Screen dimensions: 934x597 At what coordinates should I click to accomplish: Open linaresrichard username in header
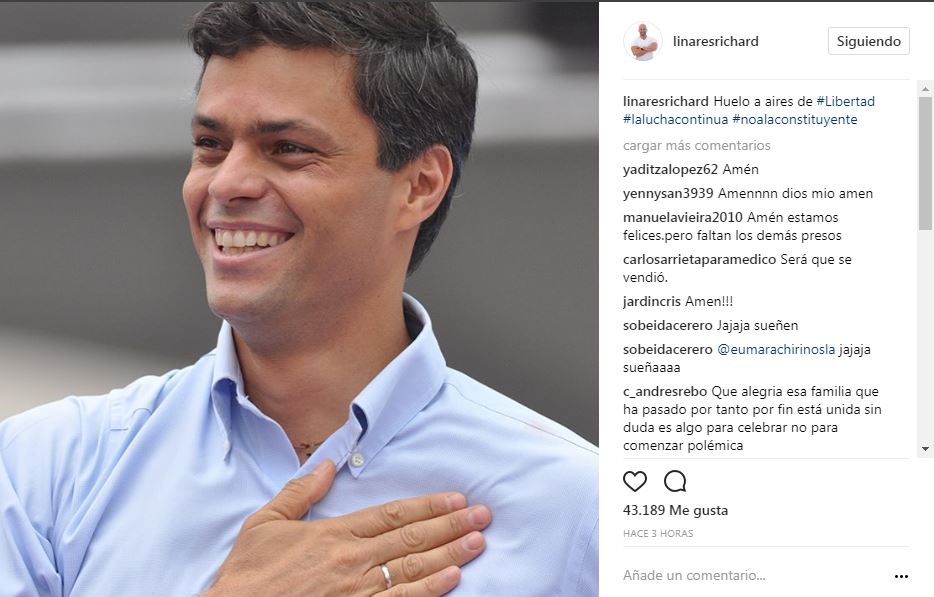pos(715,42)
